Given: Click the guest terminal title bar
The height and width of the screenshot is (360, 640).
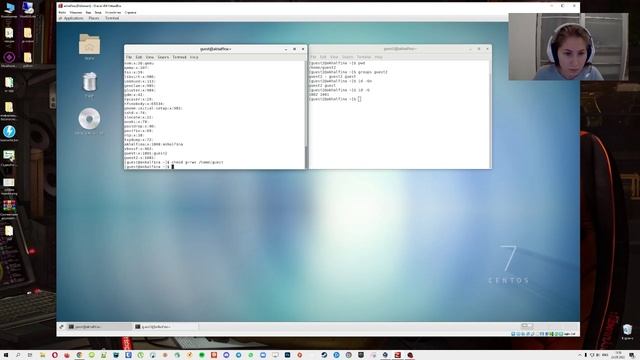Looking at the screenshot, I should point(215,49).
